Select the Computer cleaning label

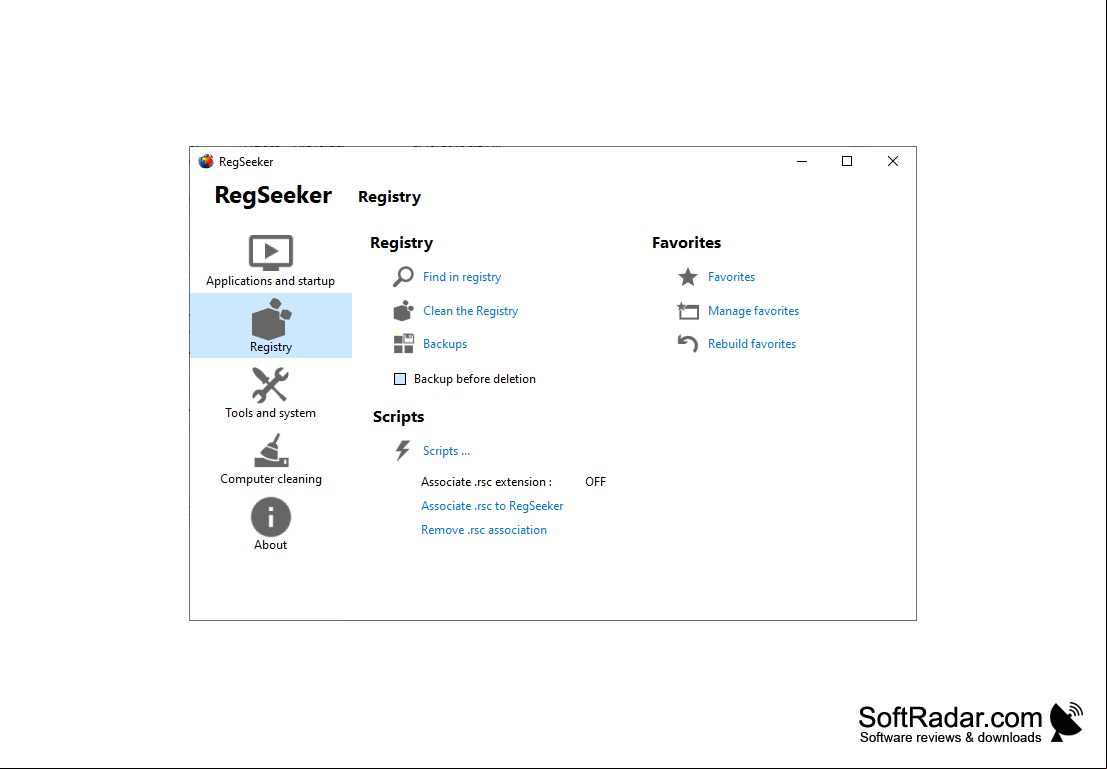pos(271,479)
